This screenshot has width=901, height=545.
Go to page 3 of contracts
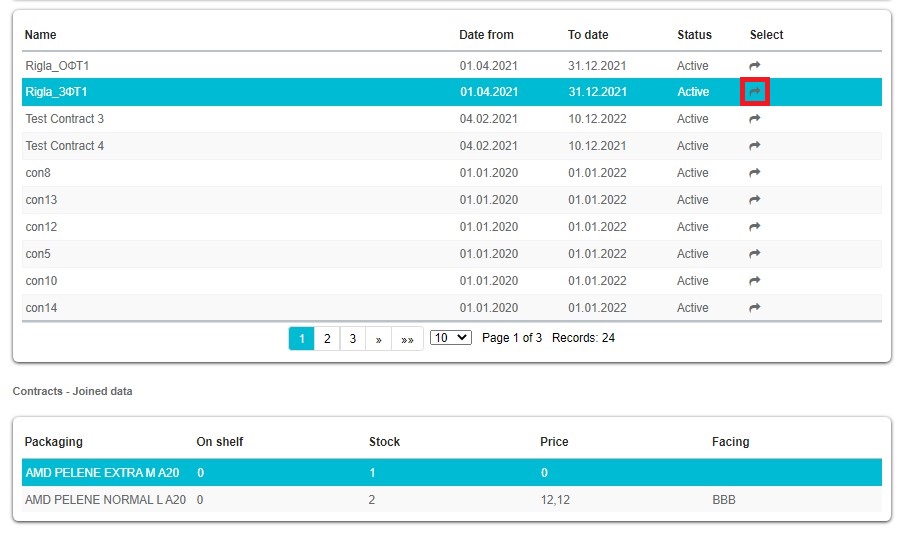pos(352,339)
